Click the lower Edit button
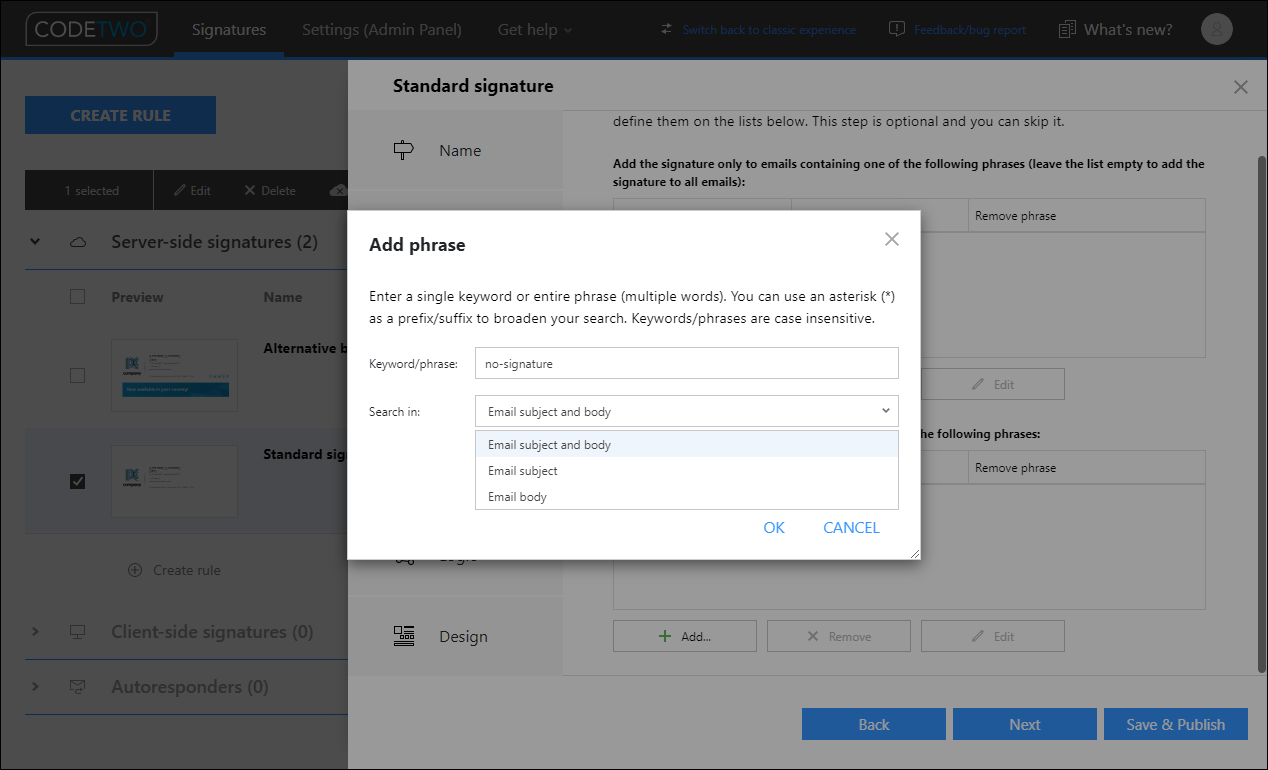The height and width of the screenshot is (770, 1268). (993, 636)
